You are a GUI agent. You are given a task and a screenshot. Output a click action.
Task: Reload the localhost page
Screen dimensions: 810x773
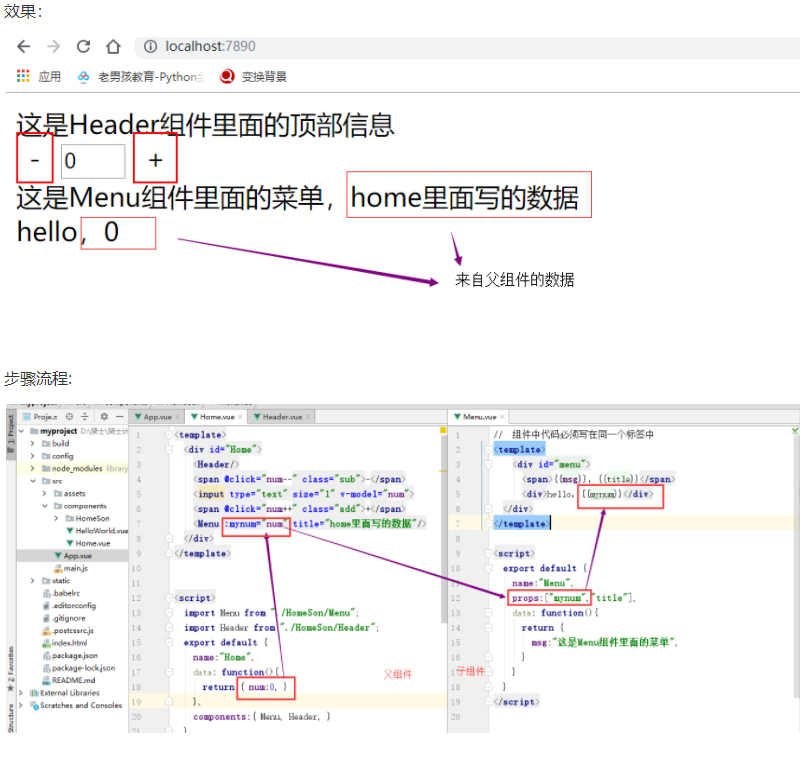point(83,47)
